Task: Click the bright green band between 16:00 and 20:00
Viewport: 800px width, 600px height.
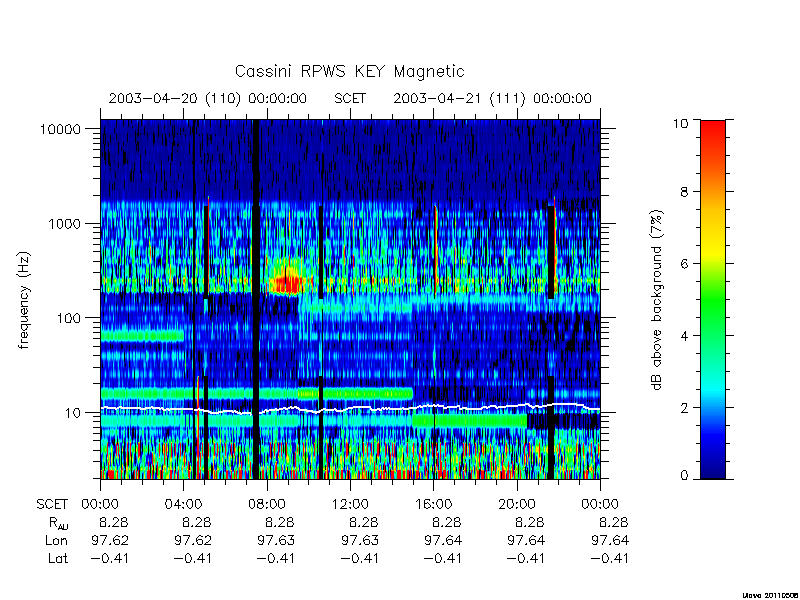Action: click(x=469, y=421)
